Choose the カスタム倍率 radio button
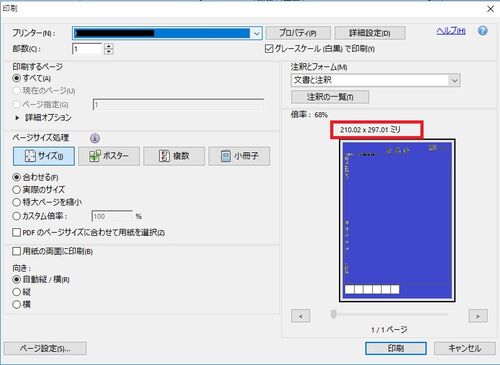 (x=16, y=216)
